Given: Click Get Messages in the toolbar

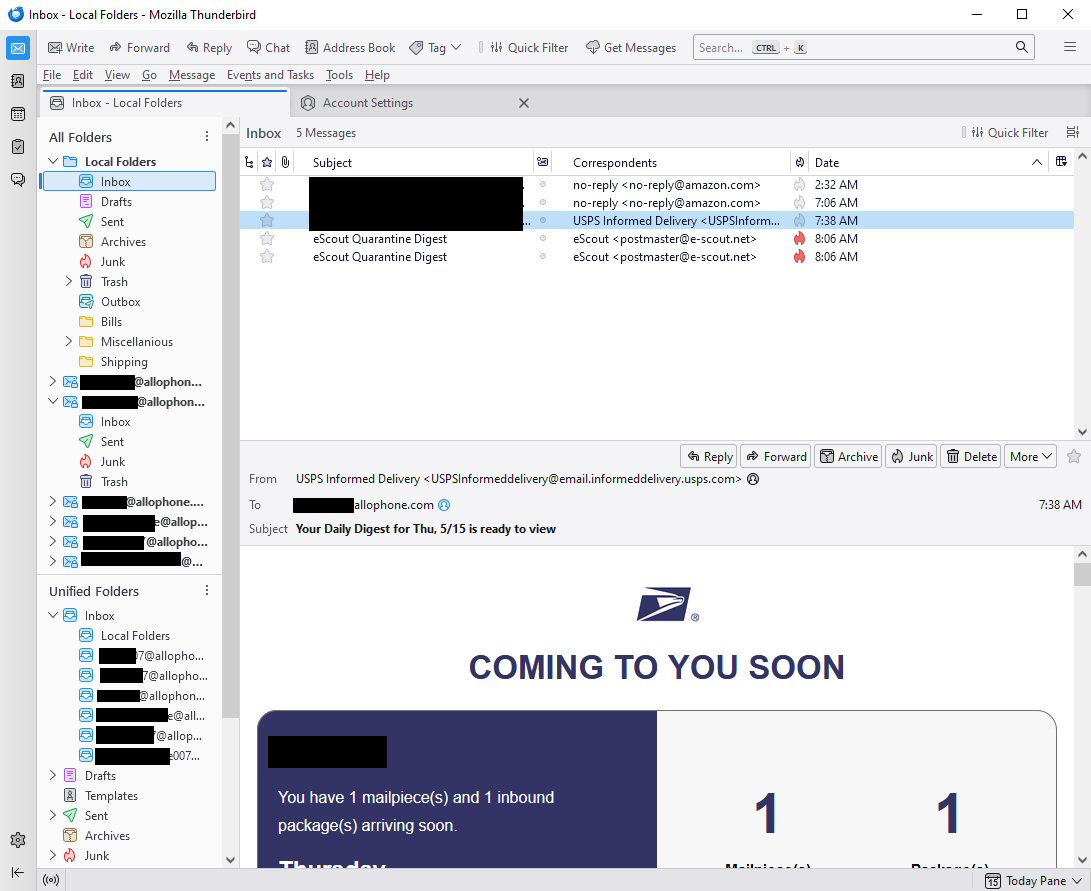Looking at the screenshot, I should [631, 47].
